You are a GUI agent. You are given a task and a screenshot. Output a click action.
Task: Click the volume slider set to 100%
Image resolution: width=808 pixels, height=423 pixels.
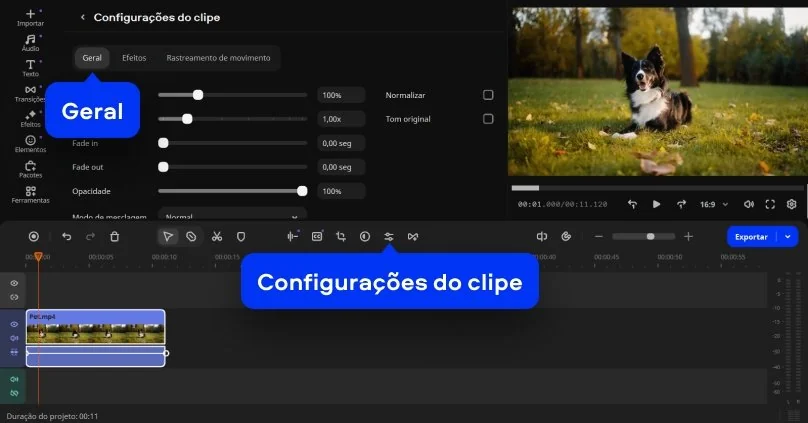click(232, 95)
